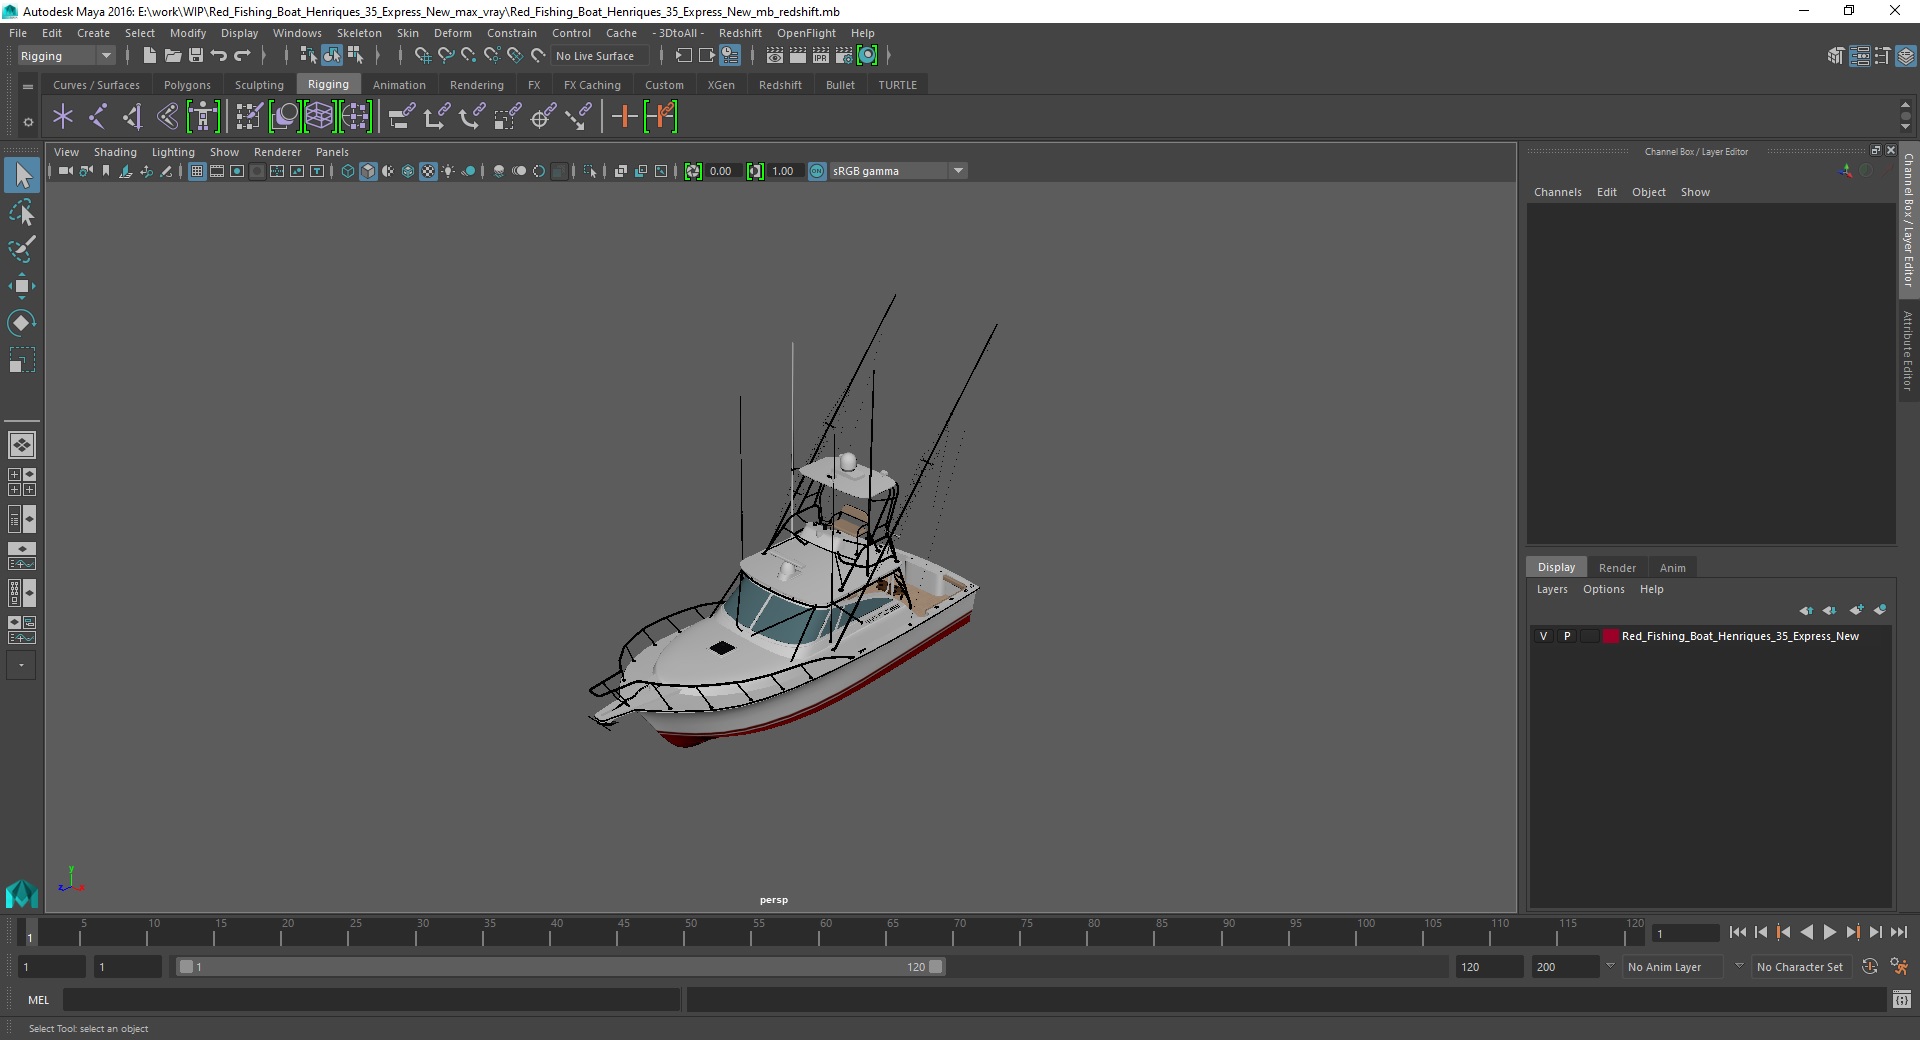Screen dimensions: 1920x1040
Task: Open shelf options gear menu
Action: [28, 122]
